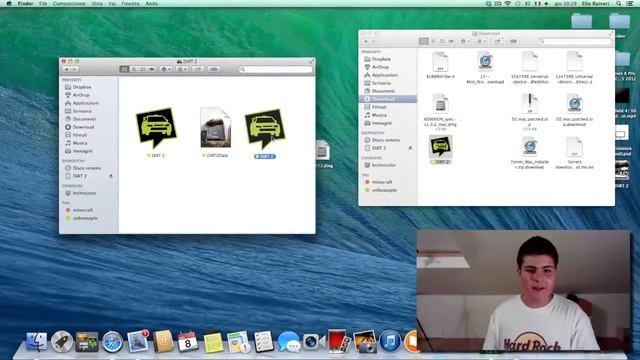Select Musica in Download window sidebar
The width and height of the screenshot is (640, 360).
tap(379, 115)
